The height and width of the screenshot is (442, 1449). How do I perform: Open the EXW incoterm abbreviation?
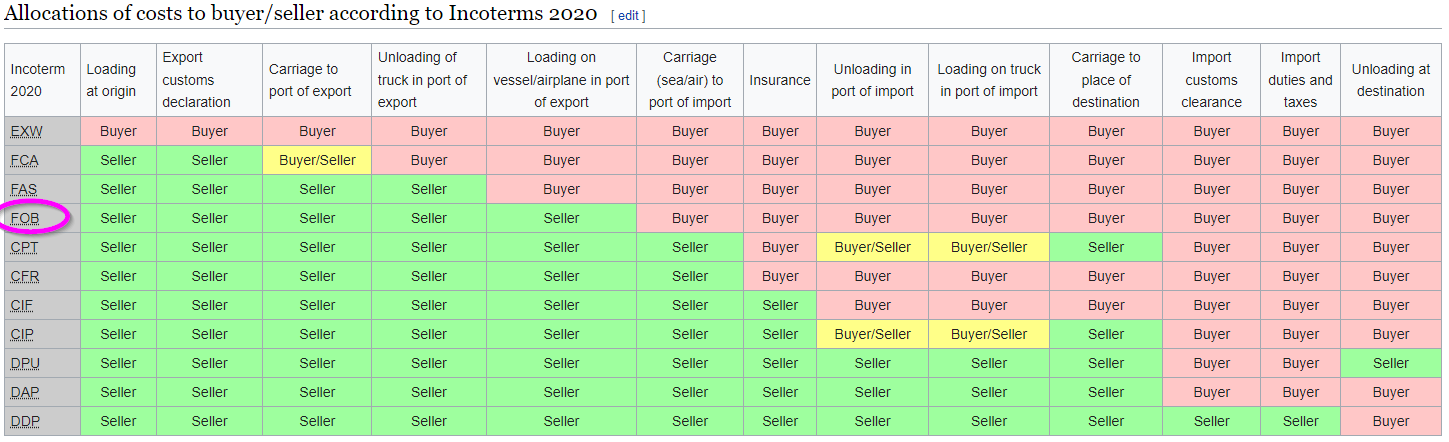[x=27, y=131]
